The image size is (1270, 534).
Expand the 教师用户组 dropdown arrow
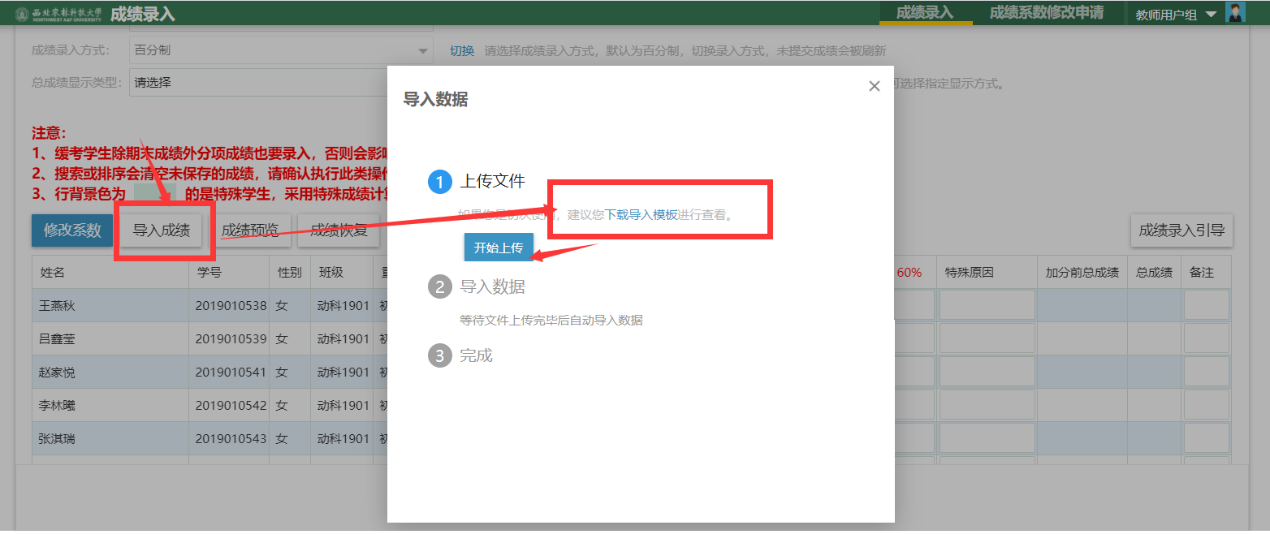(1211, 14)
